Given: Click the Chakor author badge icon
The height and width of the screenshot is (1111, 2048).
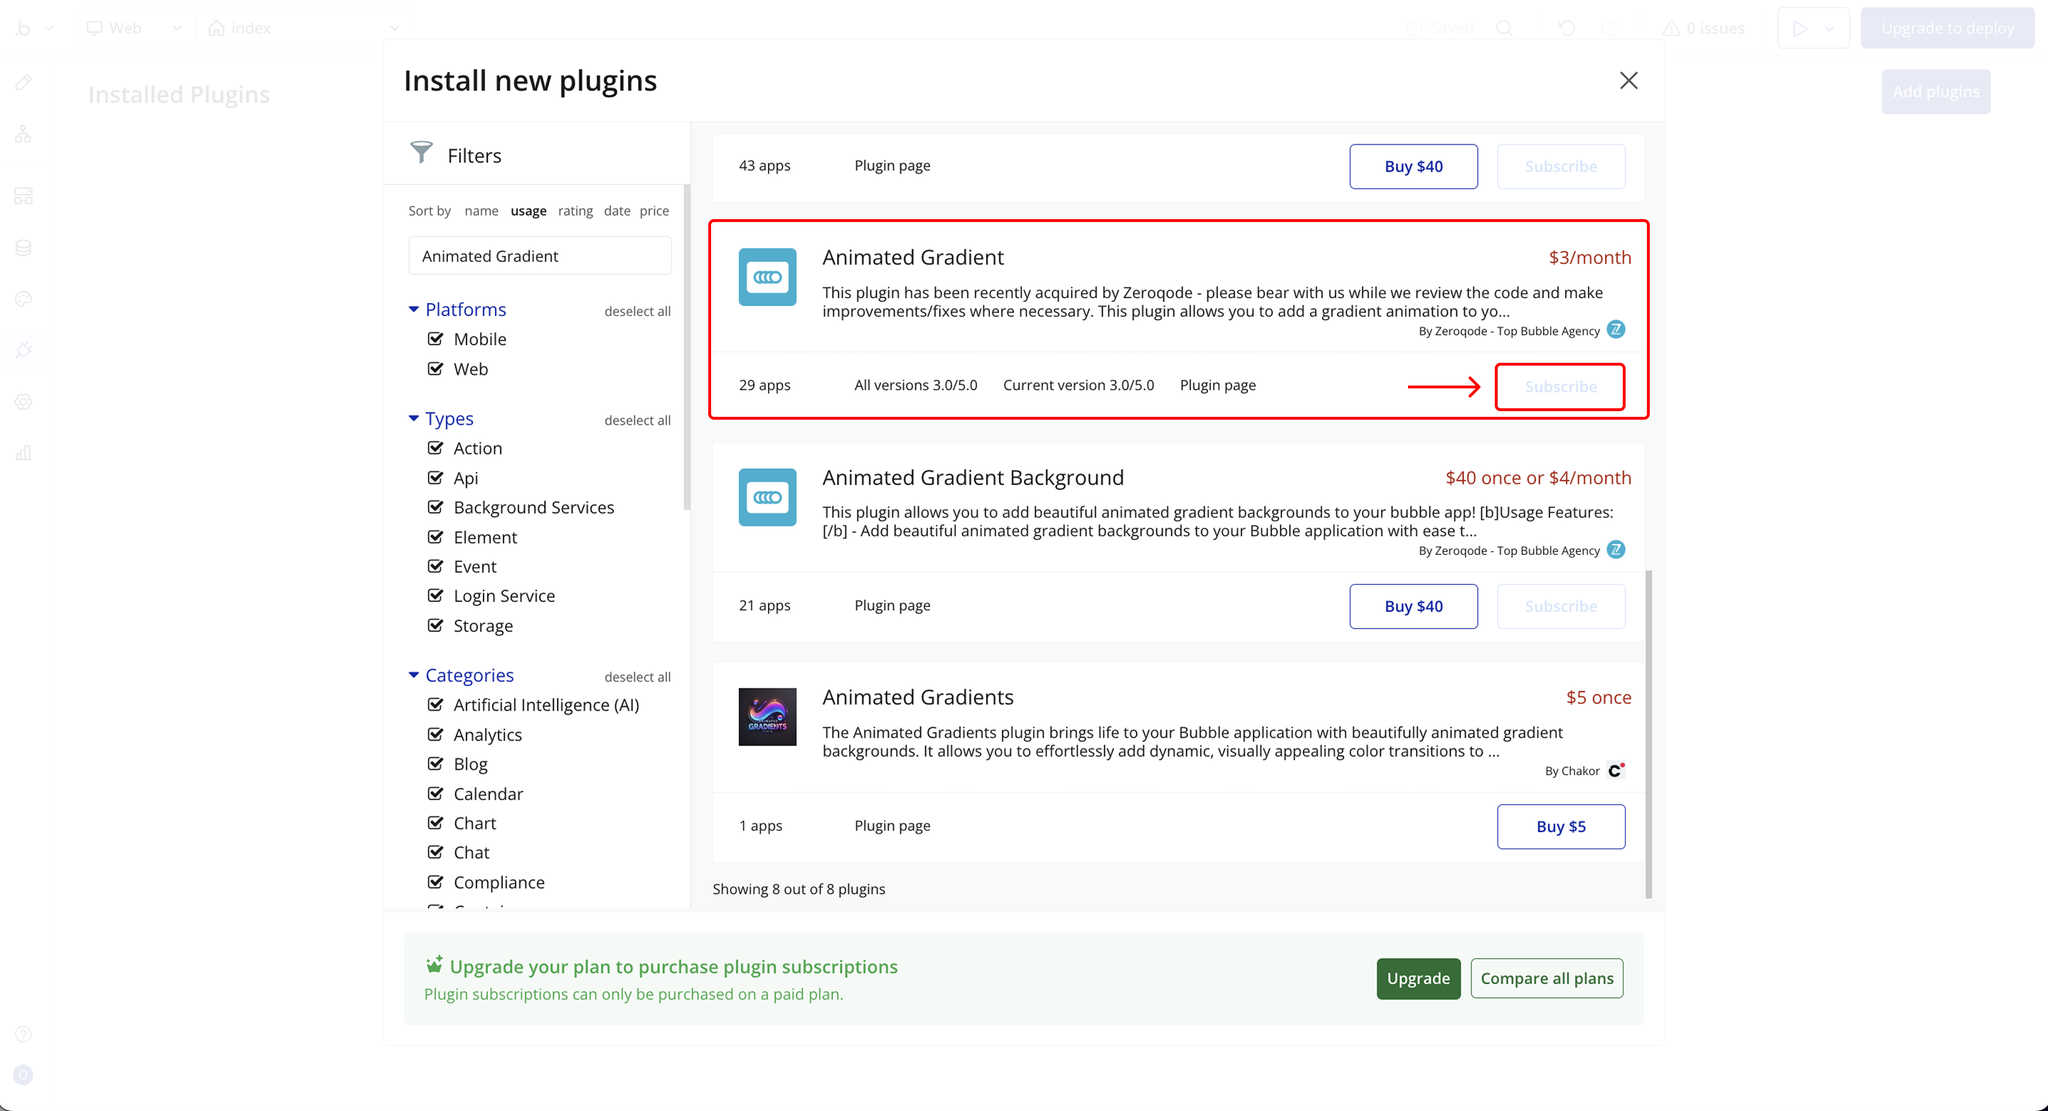Looking at the screenshot, I should (x=1615, y=770).
